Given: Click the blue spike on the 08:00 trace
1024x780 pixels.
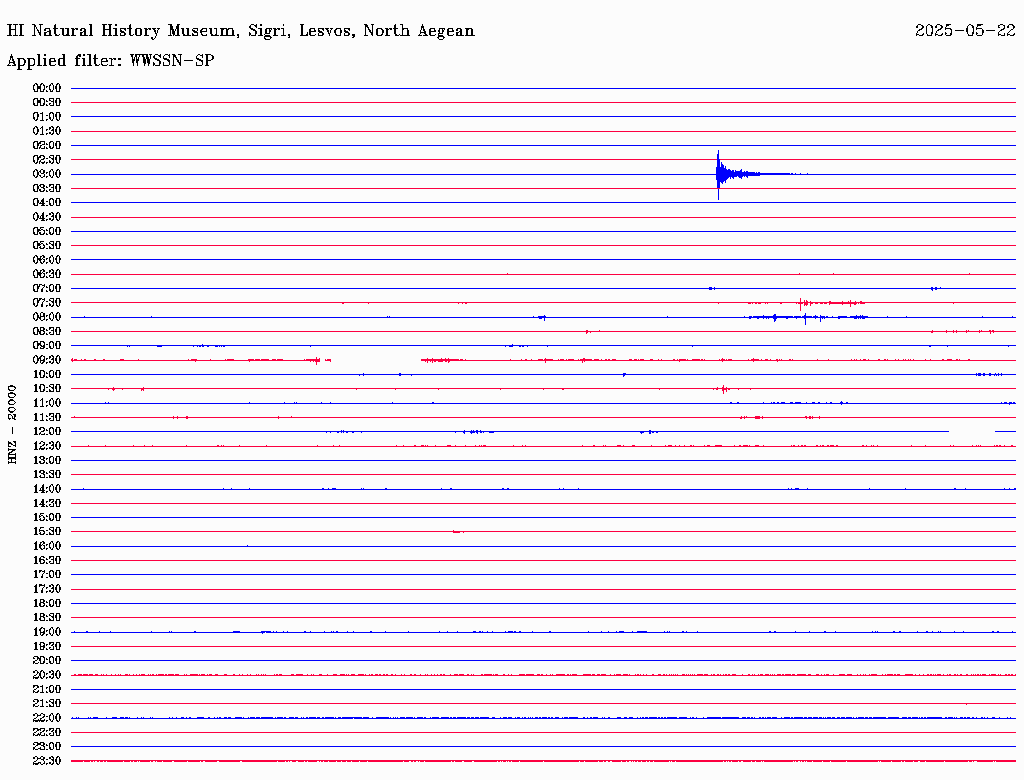Looking at the screenshot, I should pos(805,318).
